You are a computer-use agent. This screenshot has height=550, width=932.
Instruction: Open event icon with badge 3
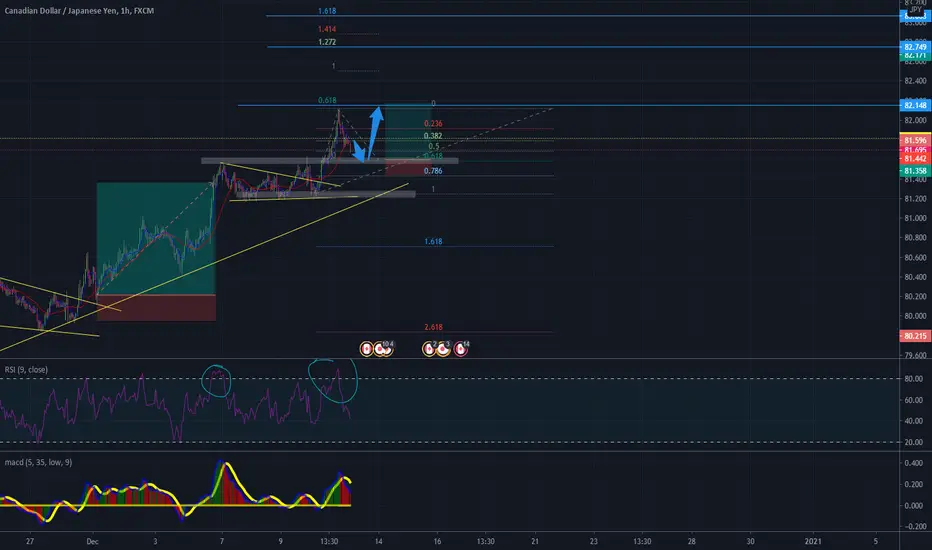(x=443, y=348)
